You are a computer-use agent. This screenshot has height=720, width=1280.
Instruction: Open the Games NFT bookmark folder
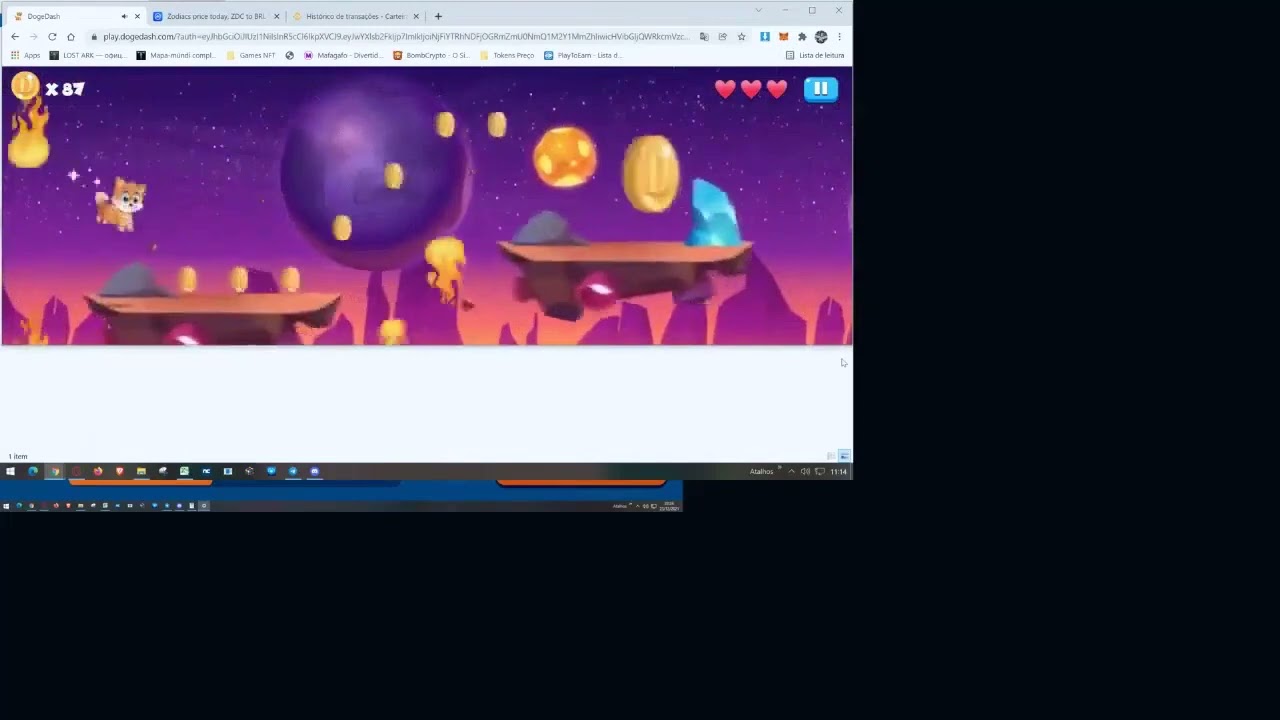point(251,55)
